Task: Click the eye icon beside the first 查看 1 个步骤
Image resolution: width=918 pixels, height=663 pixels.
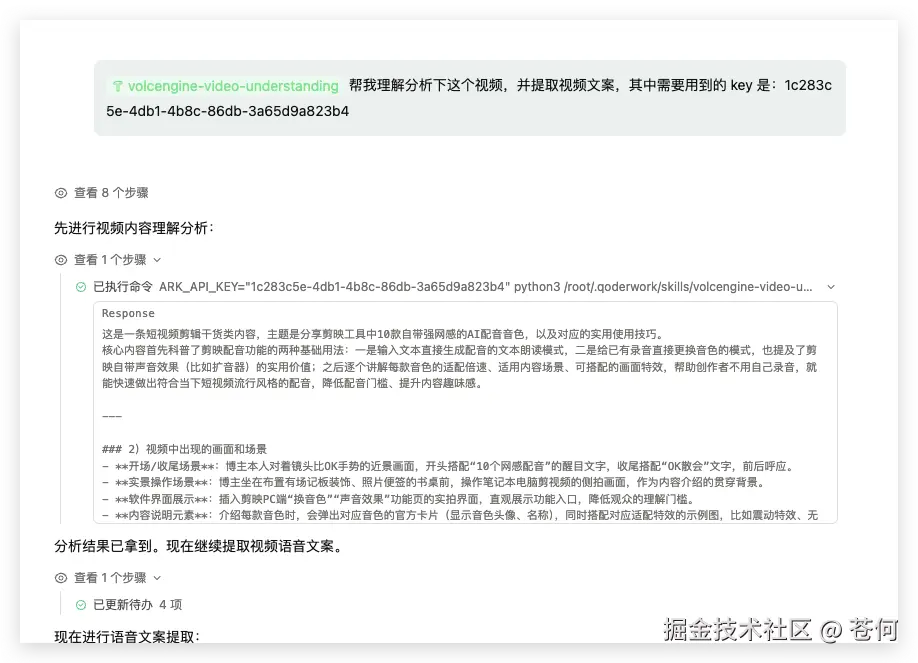Action: 61,260
